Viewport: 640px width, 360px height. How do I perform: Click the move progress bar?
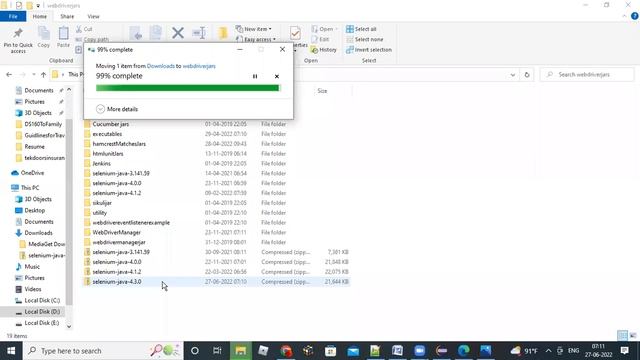(x=188, y=88)
